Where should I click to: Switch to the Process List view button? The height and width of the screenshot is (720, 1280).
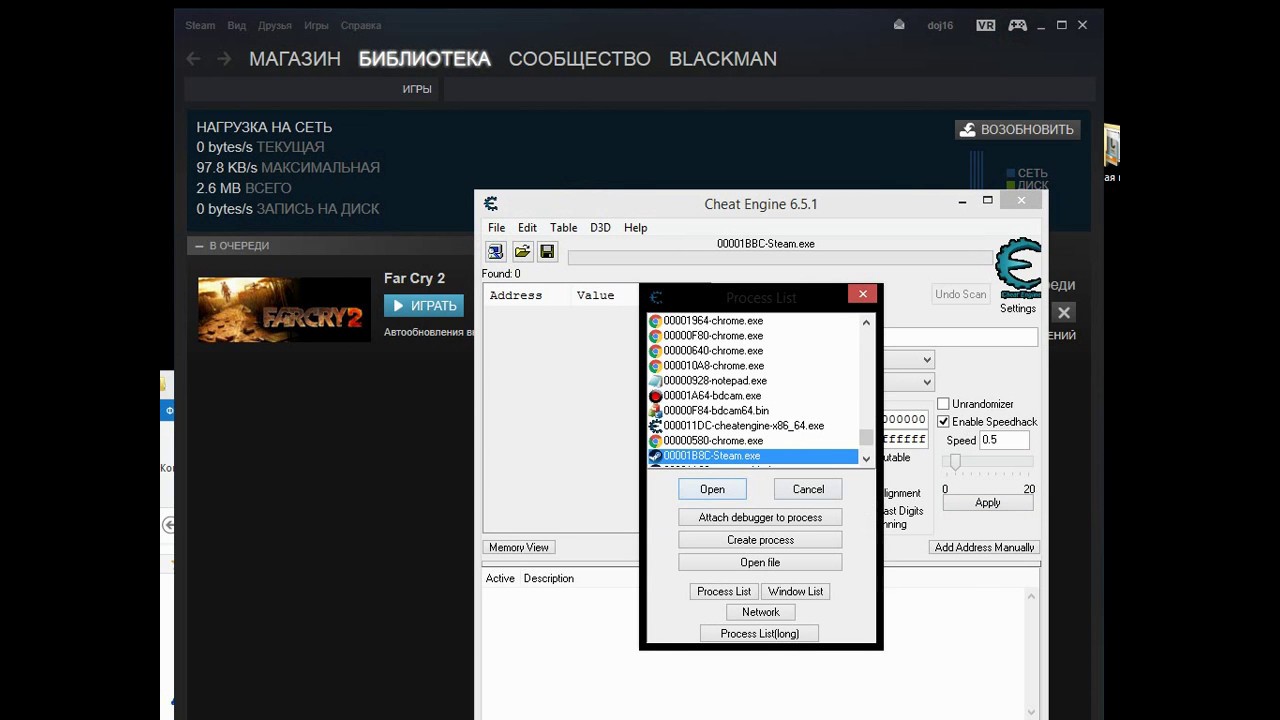[x=724, y=591]
